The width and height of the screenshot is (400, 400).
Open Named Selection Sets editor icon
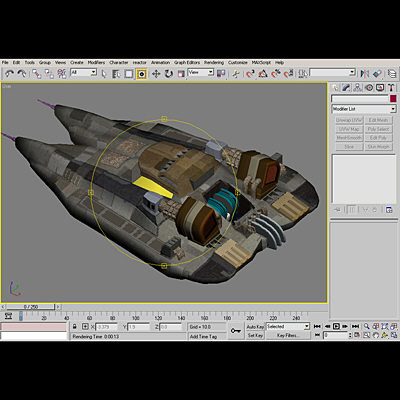point(303,74)
